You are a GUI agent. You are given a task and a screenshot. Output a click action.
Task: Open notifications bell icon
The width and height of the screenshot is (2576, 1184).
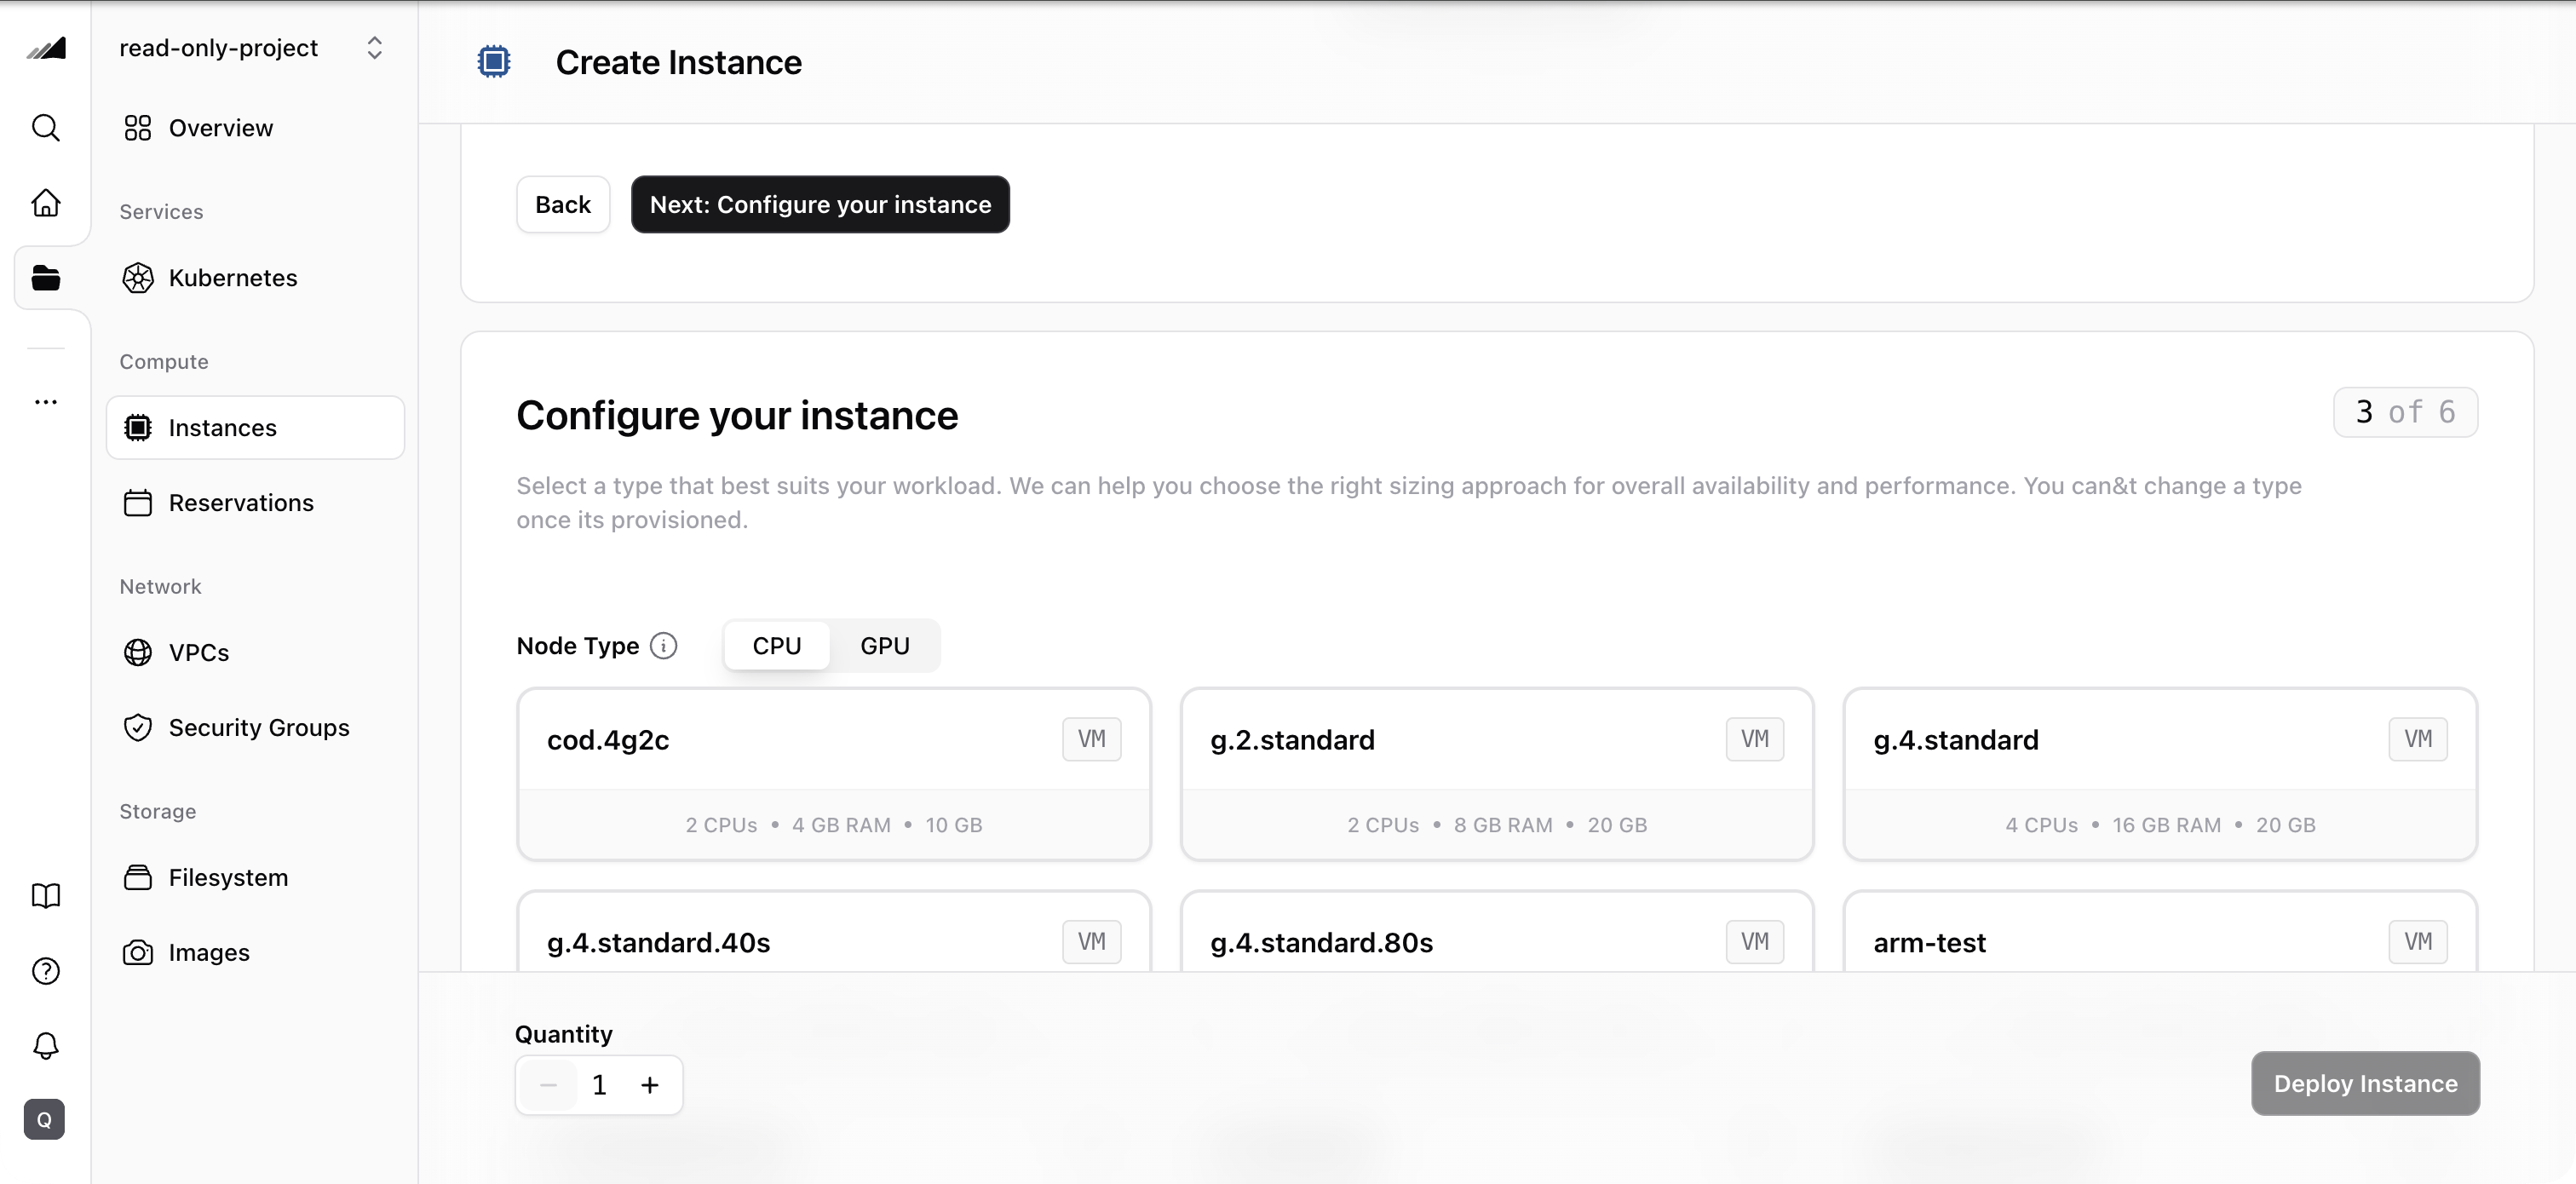[x=46, y=1046]
